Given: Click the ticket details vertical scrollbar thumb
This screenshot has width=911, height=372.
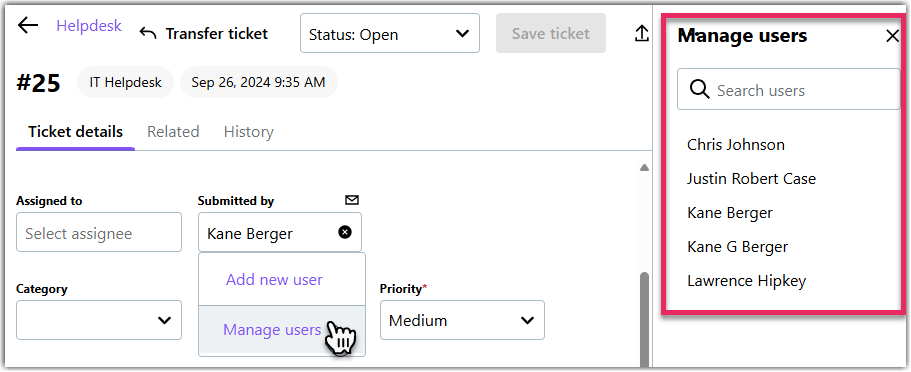Looking at the screenshot, I should click(644, 320).
